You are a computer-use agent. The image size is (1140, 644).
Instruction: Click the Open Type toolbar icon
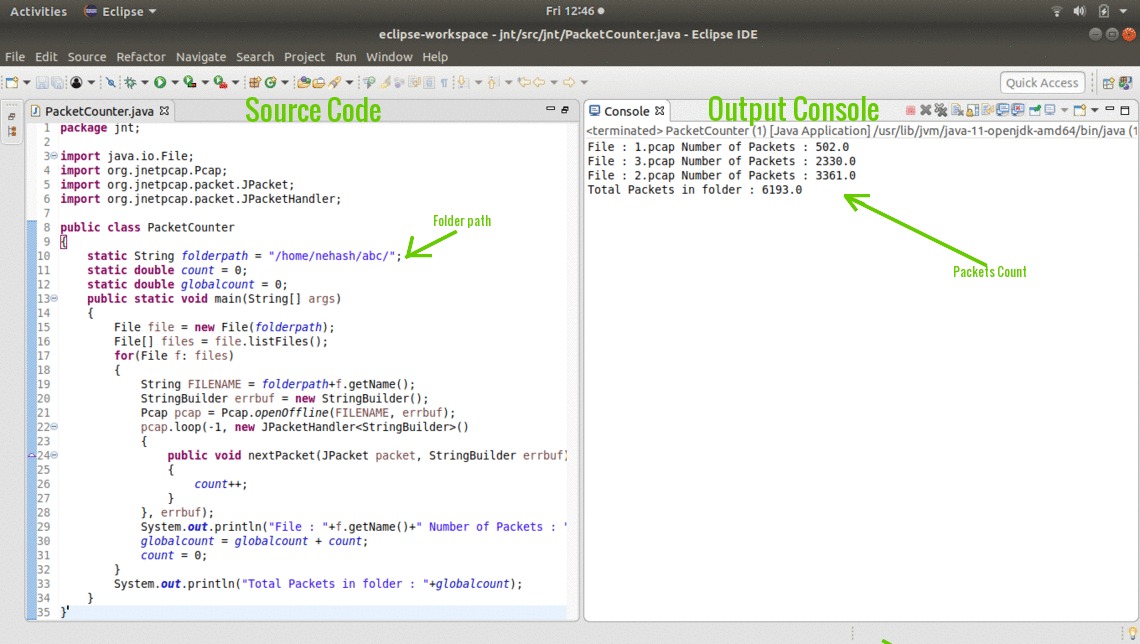(x=304, y=83)
